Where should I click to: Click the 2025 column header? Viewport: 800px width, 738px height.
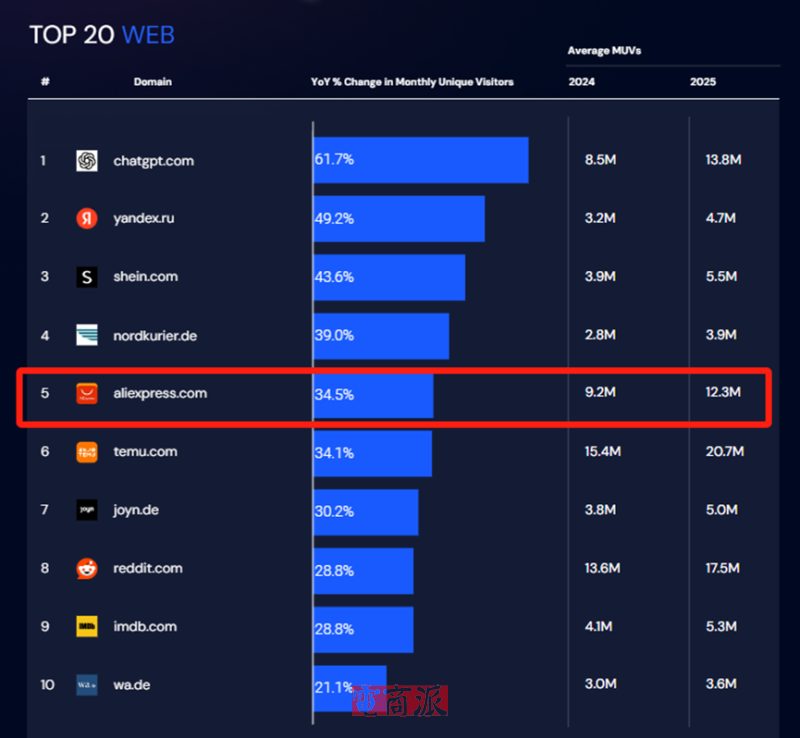703,82
